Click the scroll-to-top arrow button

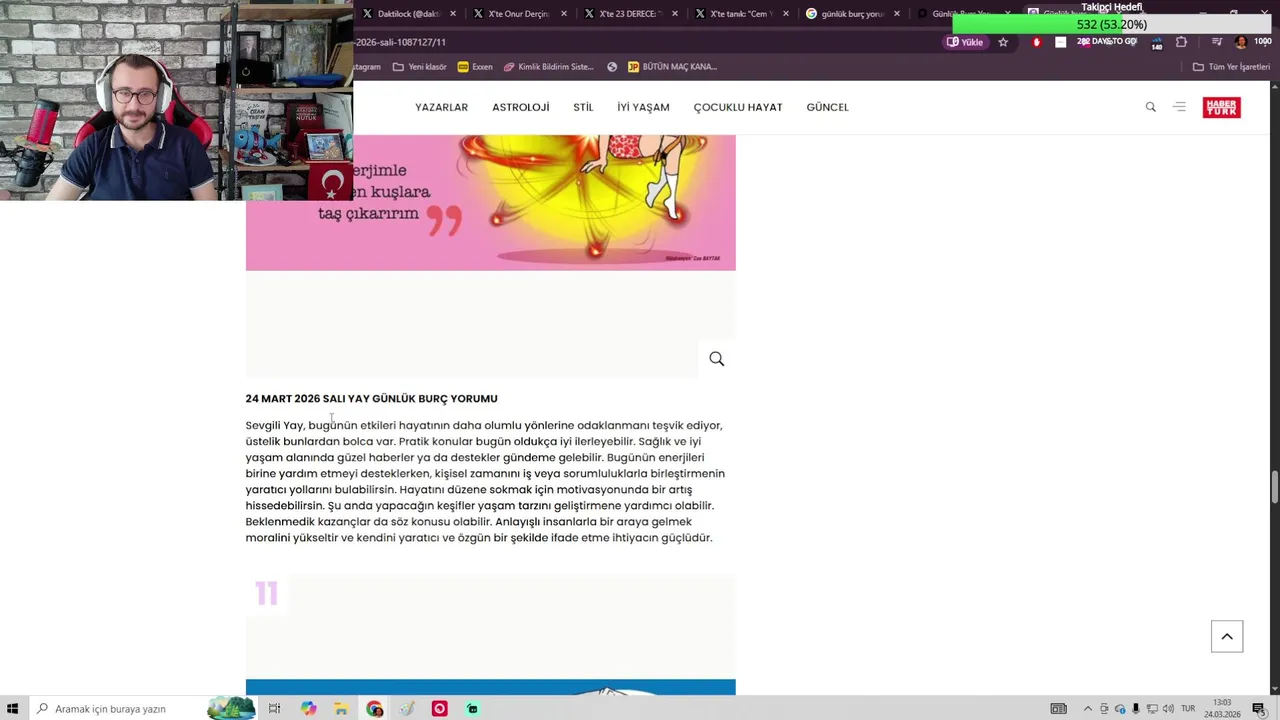(x=1227, y=637)
